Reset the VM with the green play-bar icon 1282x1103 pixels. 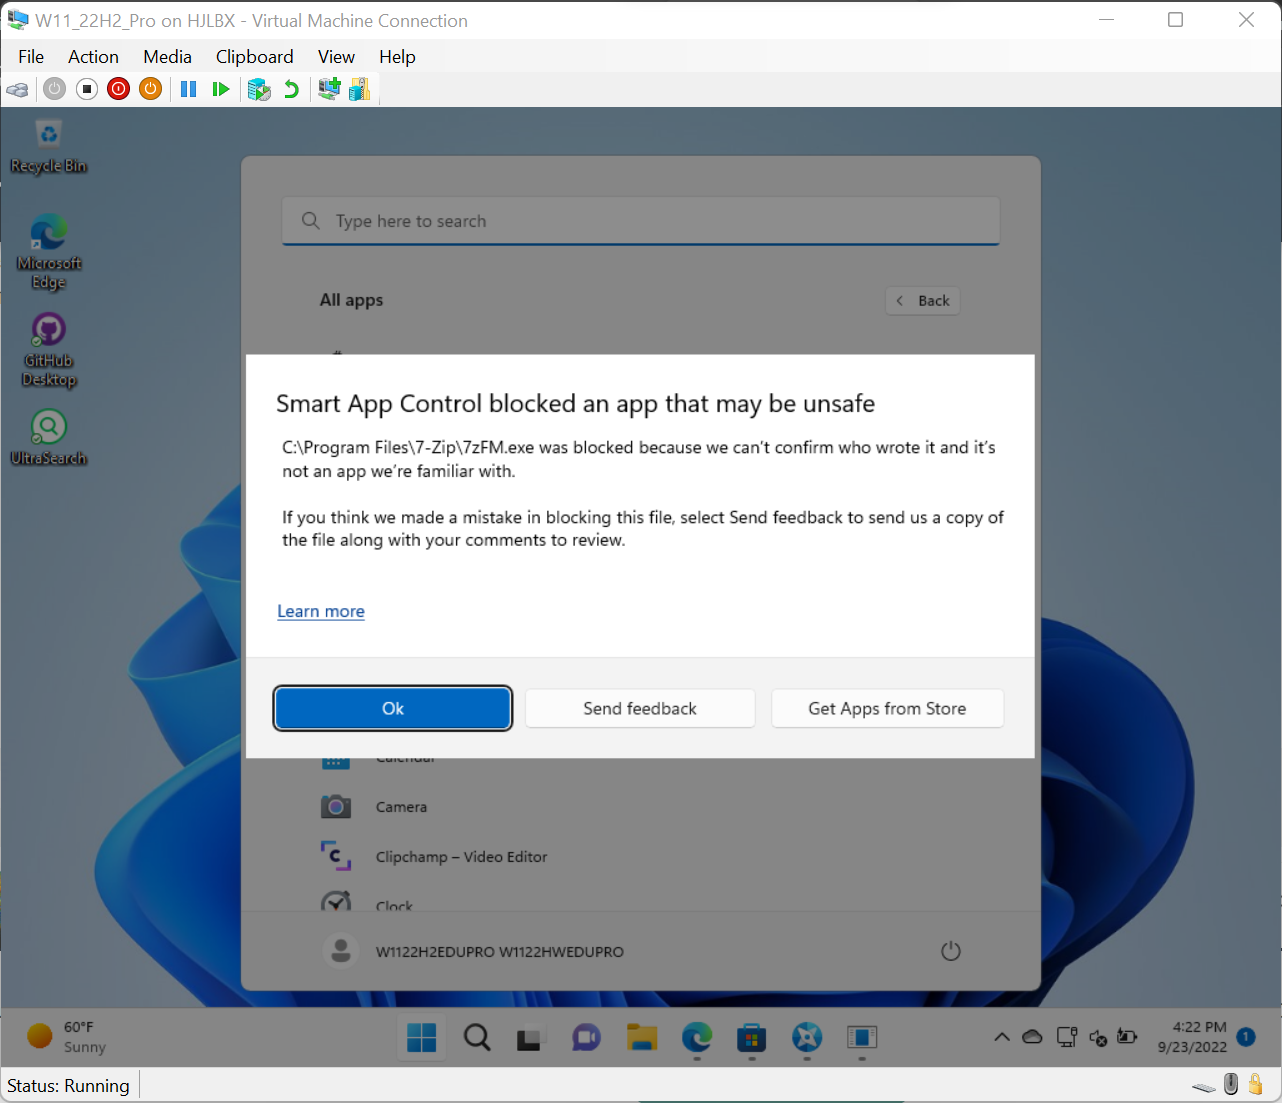[221, 89]
